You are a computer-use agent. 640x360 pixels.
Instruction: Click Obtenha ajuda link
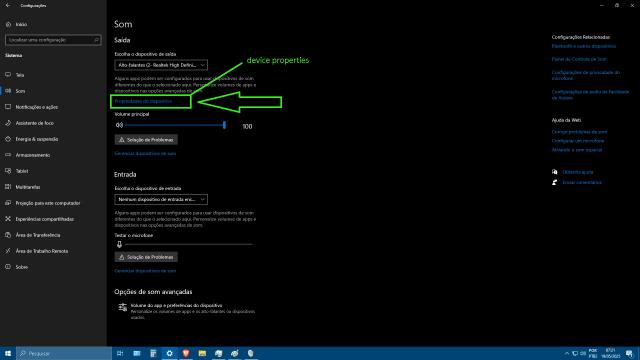click(578, 172)
